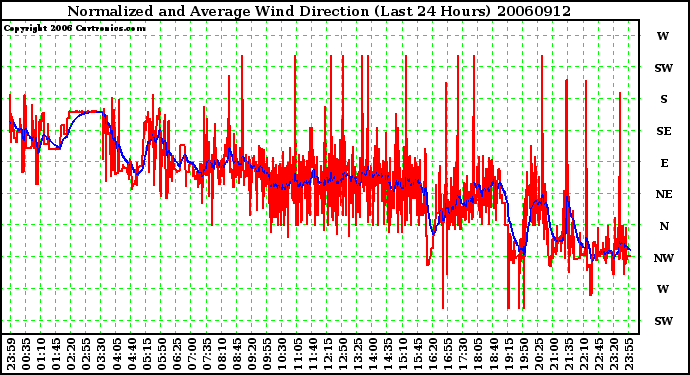
Task: Click the '09:55' time label
Action: click(268, 354)
